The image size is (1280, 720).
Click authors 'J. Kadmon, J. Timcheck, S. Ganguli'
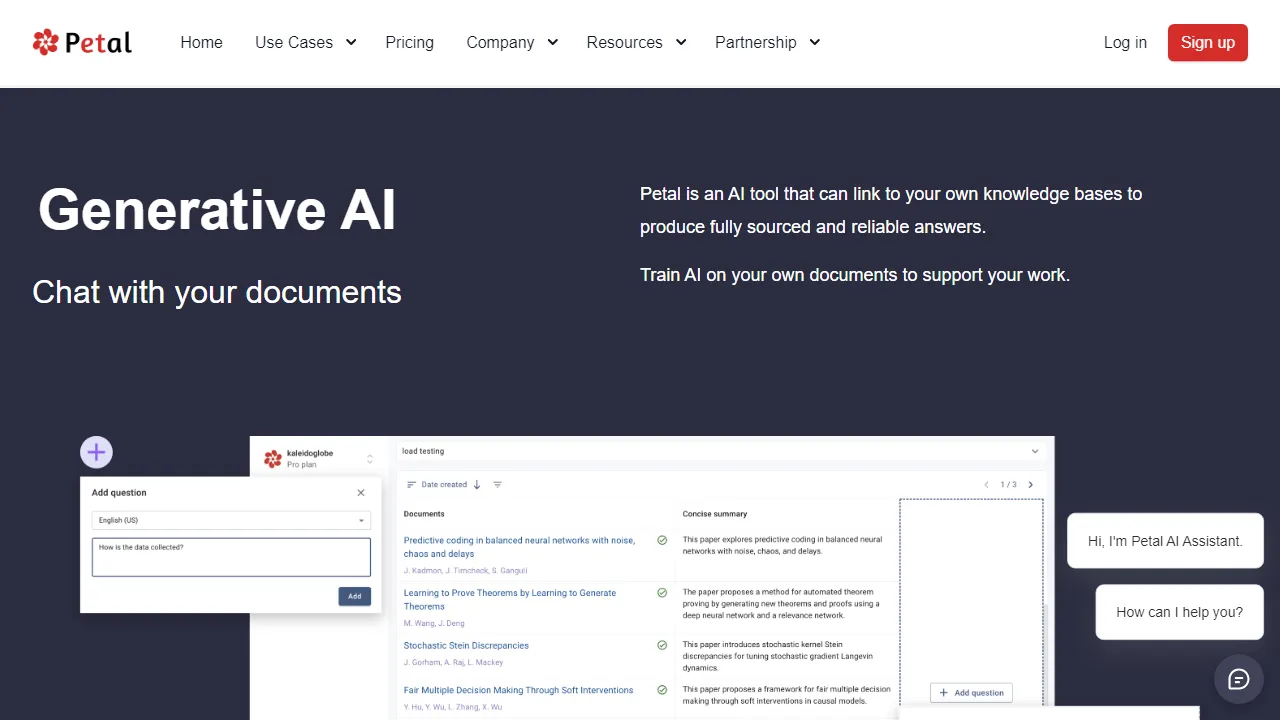[465, 571]
